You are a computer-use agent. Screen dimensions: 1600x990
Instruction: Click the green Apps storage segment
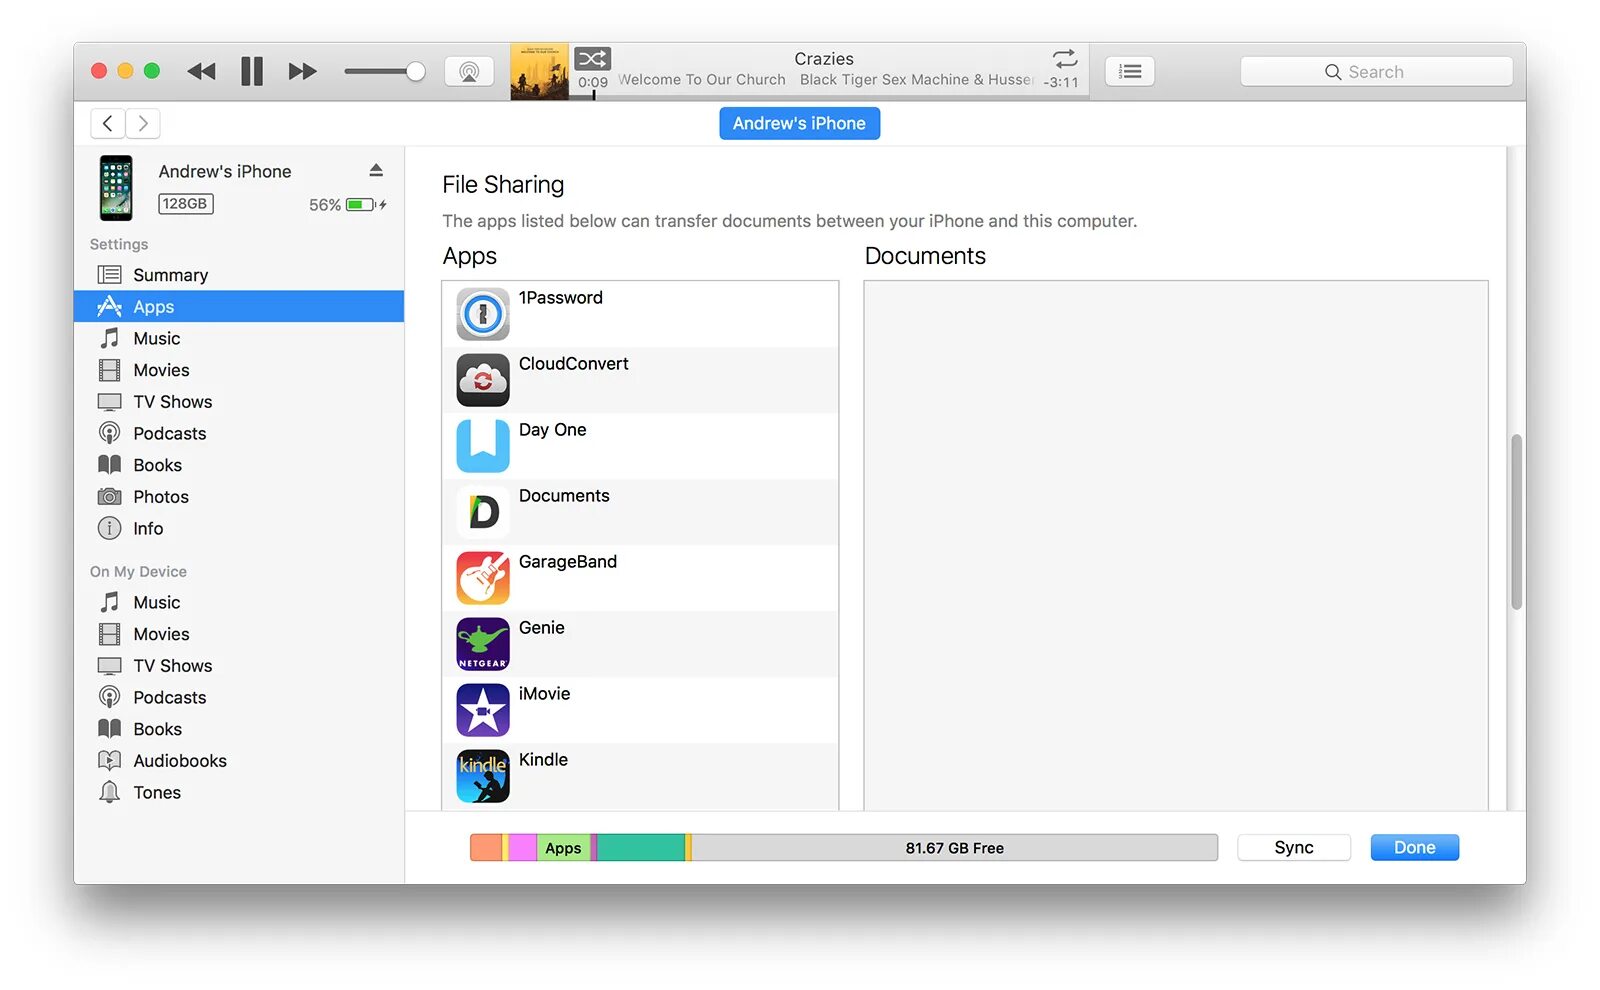pyautogui.click(x=563, y=848)
